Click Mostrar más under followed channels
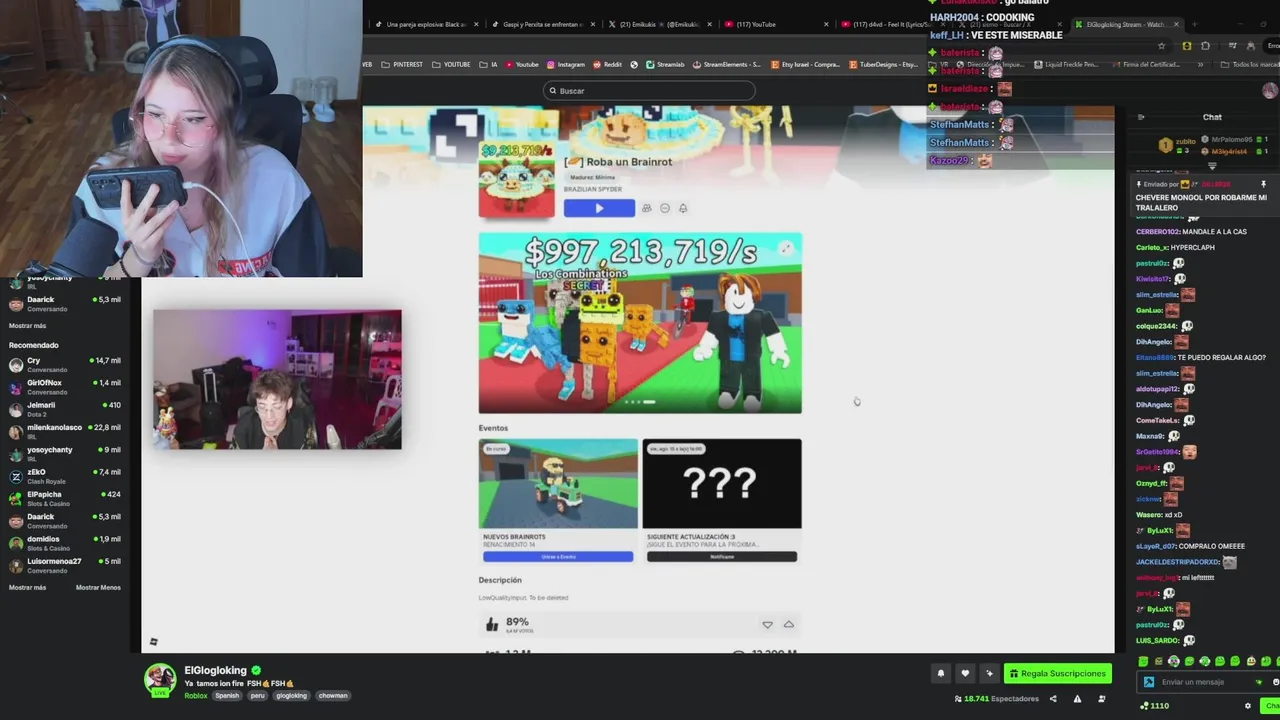1280x720 pixels. tap(27, 325)
